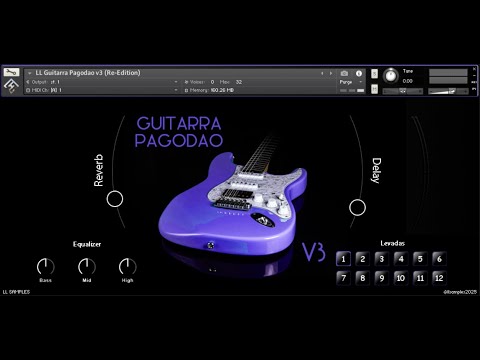Select Levada pattern 4
This screenshot has width=480, height=360.
401,259
